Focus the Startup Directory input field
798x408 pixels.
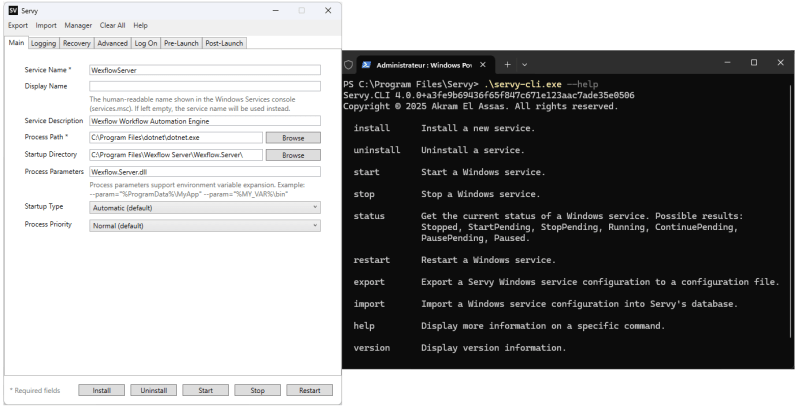point(176,155)
